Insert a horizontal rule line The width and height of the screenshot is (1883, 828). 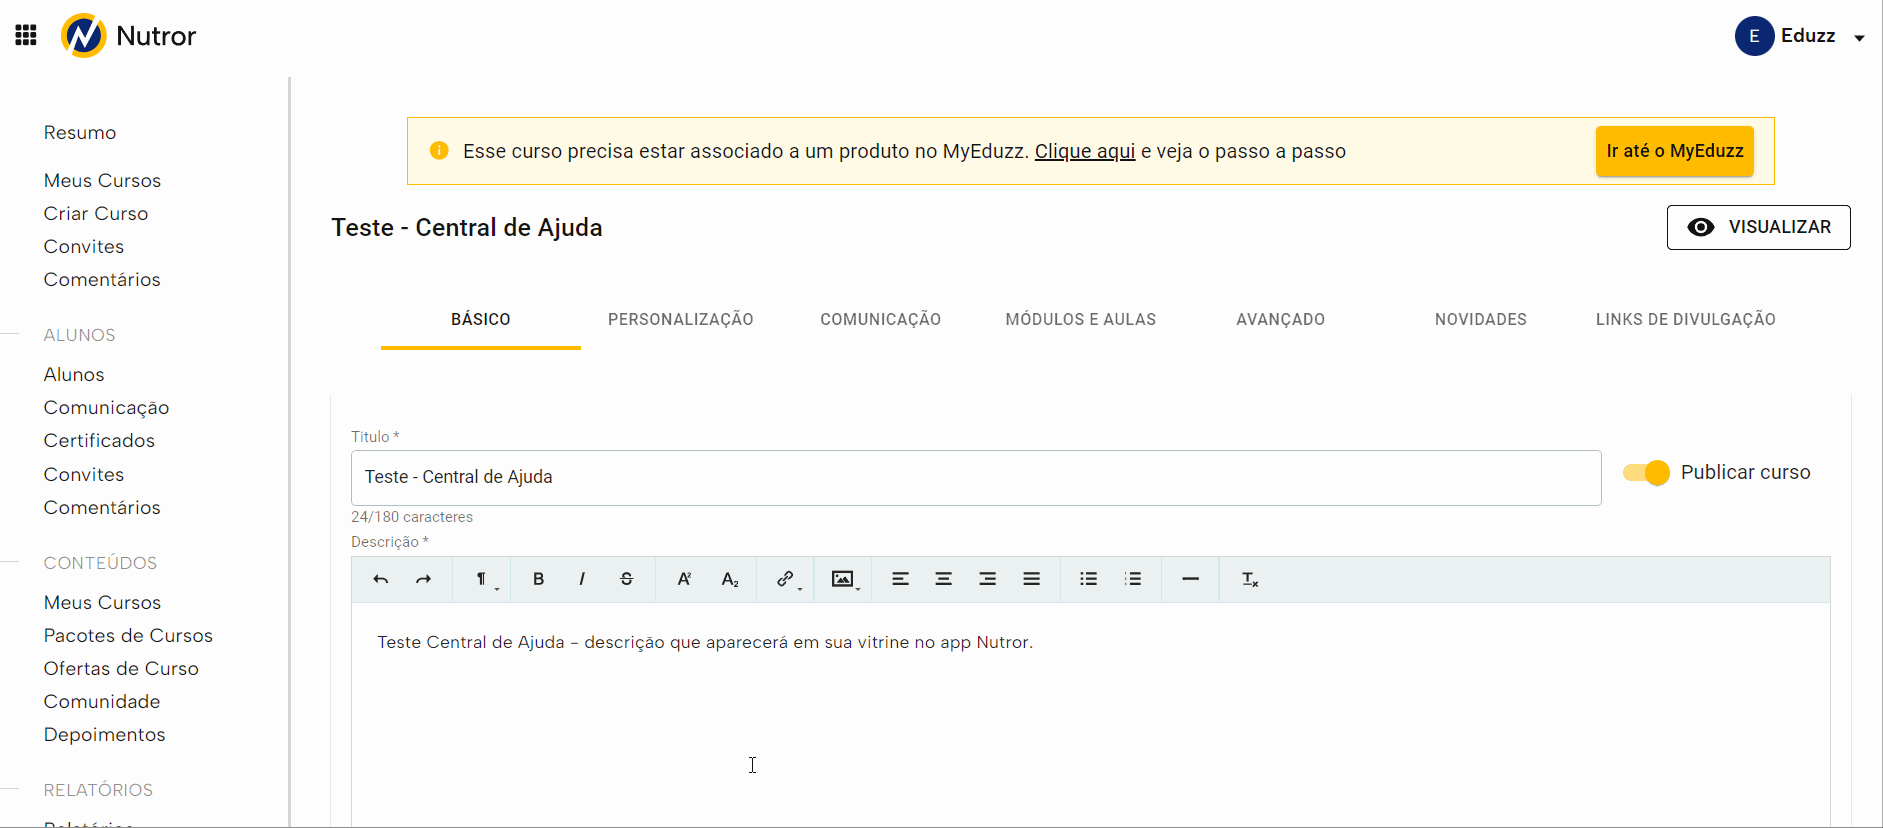click(x=1190, y=579)
